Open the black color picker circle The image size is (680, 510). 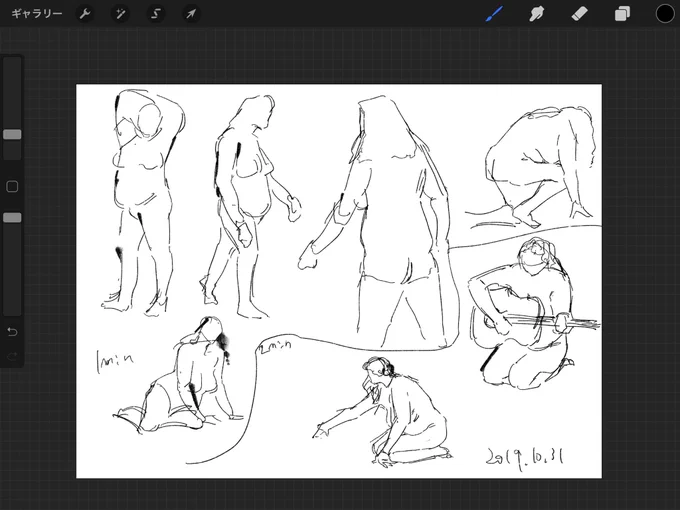[x=664, y=14]
